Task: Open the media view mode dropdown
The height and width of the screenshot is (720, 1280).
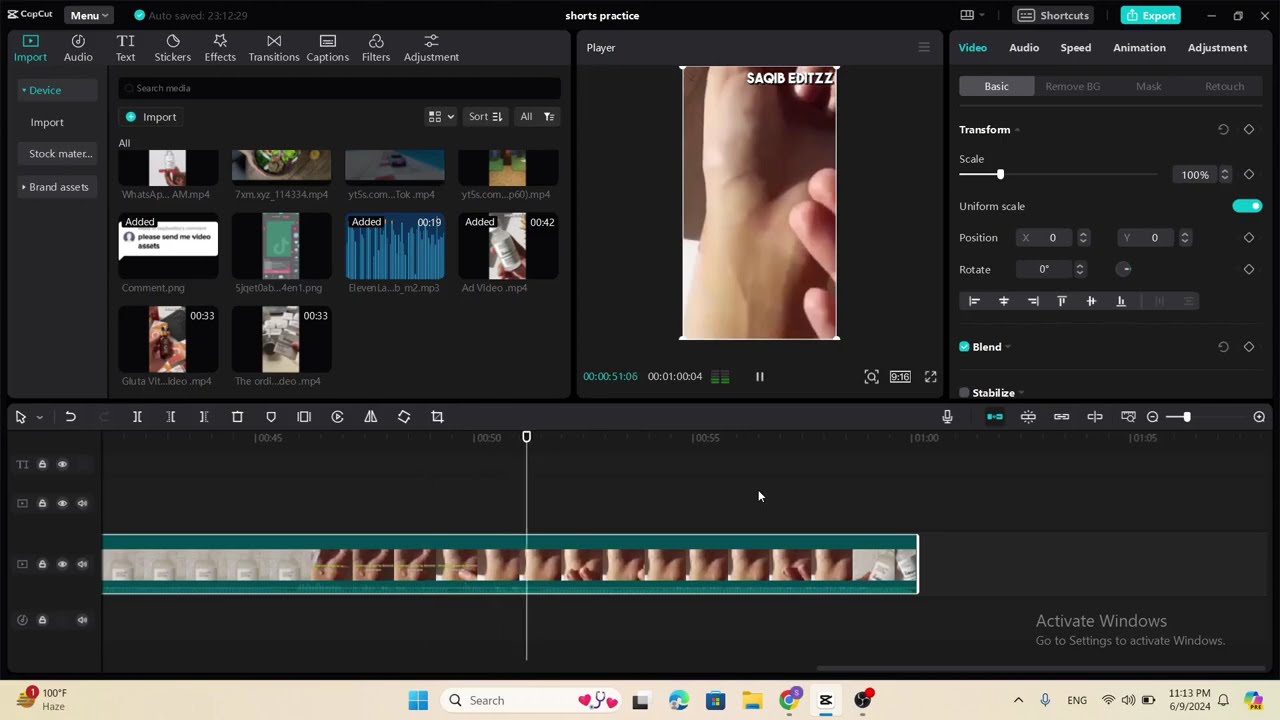Action: 441,117
